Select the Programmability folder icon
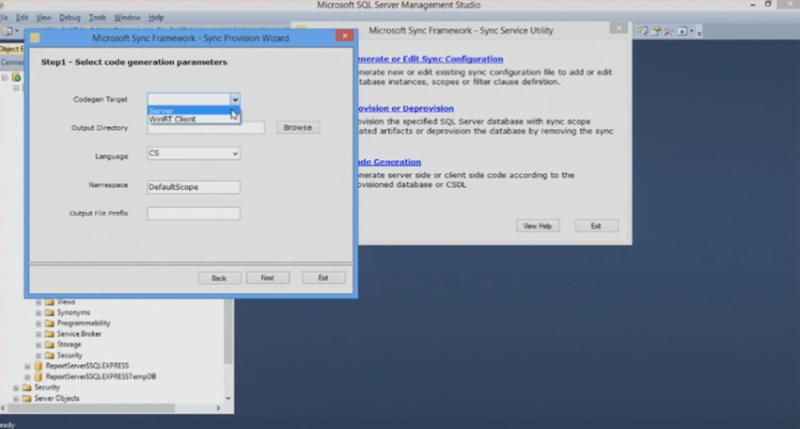Image resolution: width=800 pixels, height=429 pixels. click(x=49, y=323)
